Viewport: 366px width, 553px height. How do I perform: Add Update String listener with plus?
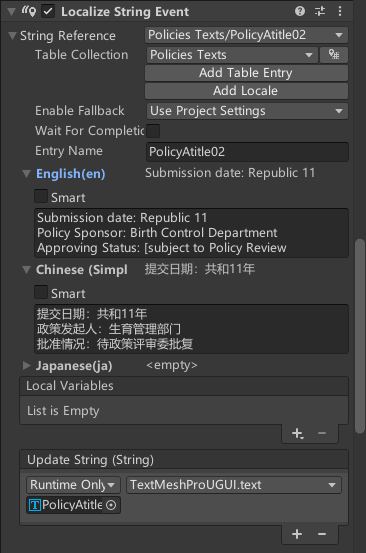[x=297, y=534]
